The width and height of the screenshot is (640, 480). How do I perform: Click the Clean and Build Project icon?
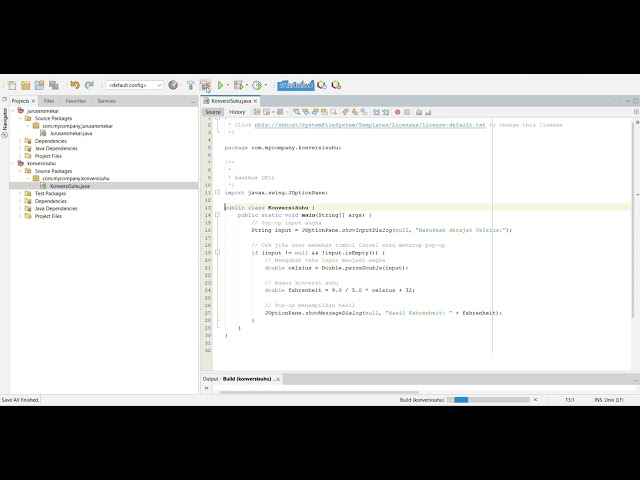tap(205, 85)
